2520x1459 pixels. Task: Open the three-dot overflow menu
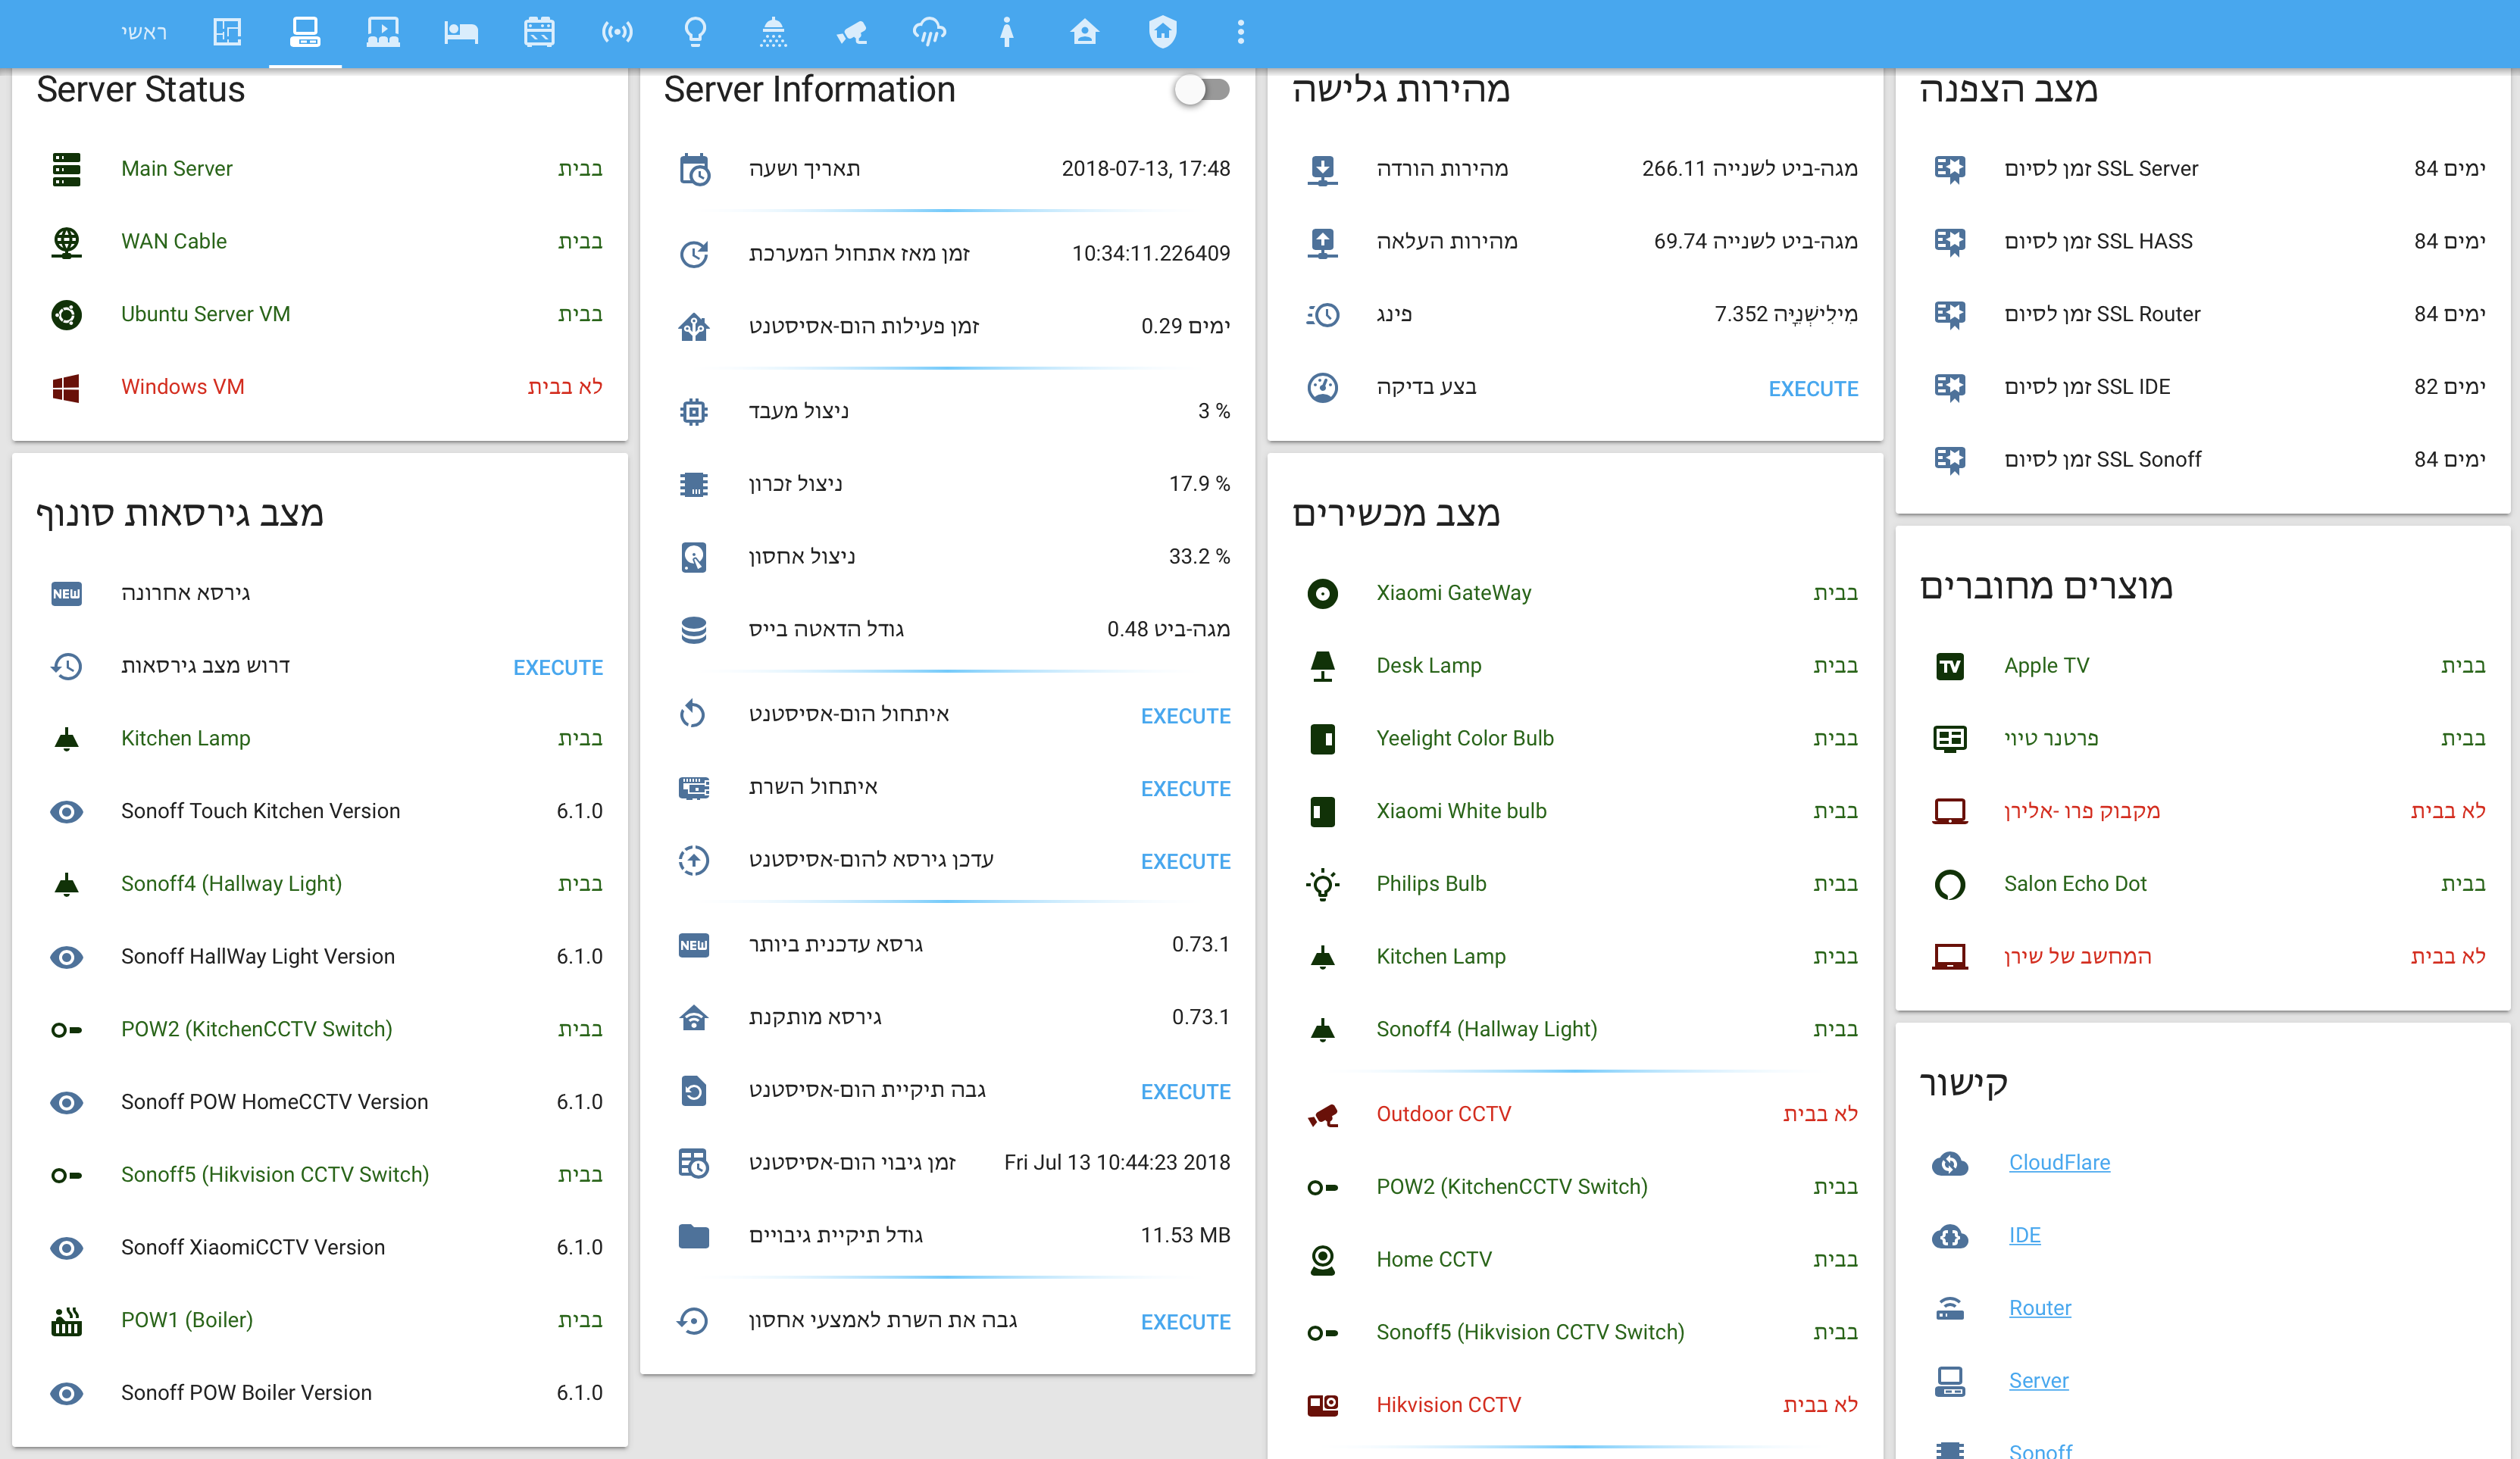pyautogui.click(x=1240, y=32)
